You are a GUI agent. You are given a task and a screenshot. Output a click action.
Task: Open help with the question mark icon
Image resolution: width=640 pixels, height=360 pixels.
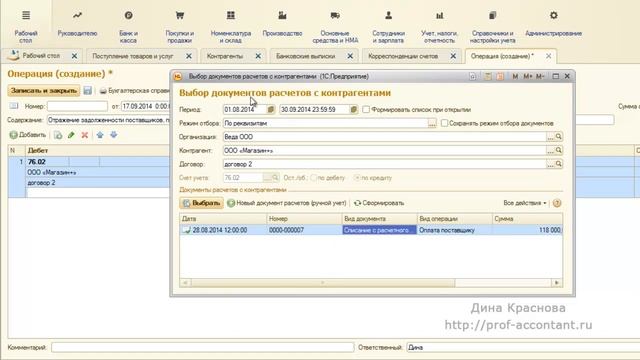coord(557,203)
